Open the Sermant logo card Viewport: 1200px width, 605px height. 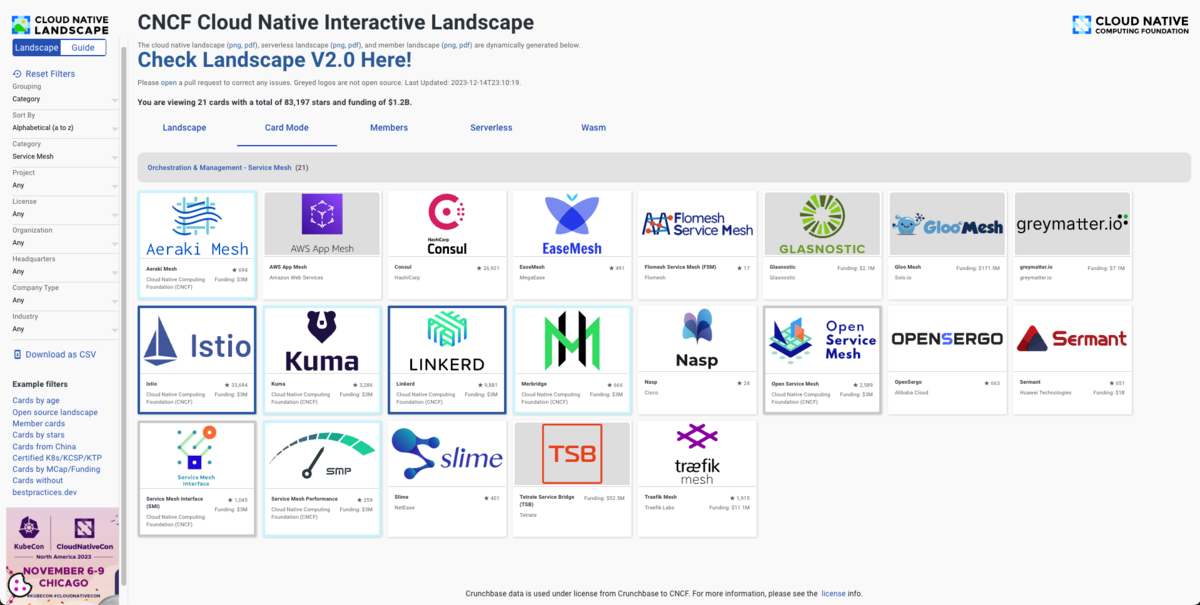coord(1072,360)
